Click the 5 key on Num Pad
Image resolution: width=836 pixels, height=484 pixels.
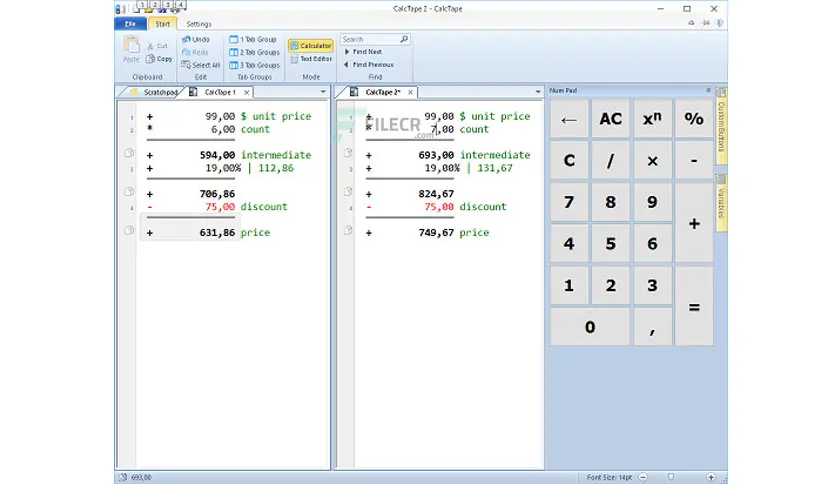coord(610,244)
